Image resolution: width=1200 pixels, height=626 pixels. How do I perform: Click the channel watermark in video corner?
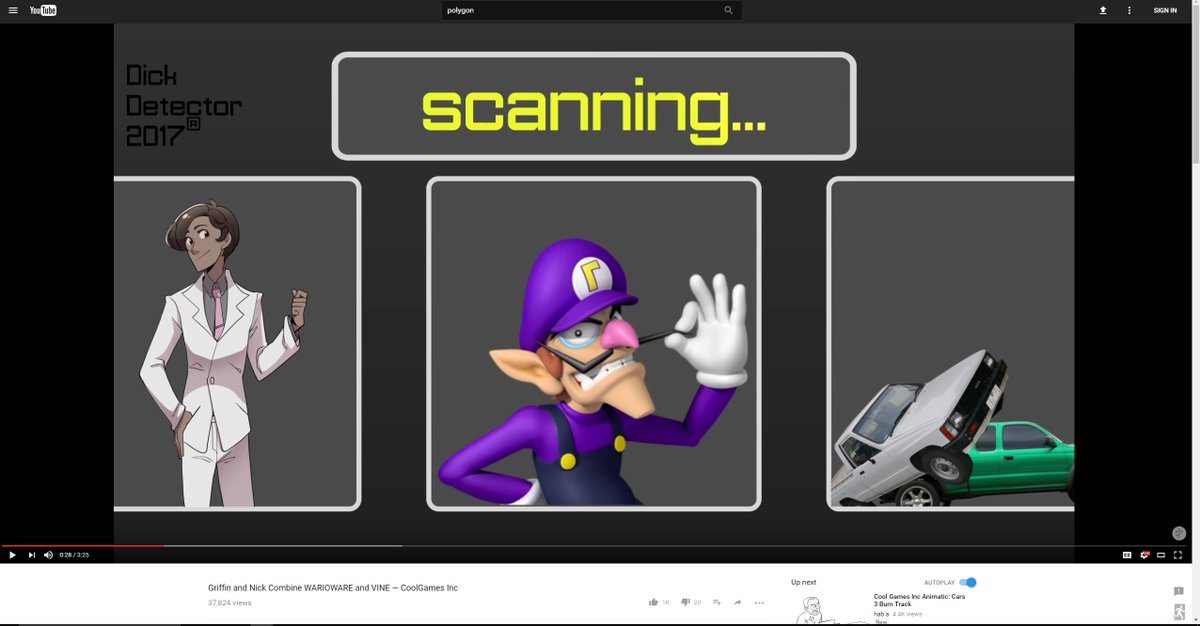(1178, 534)
